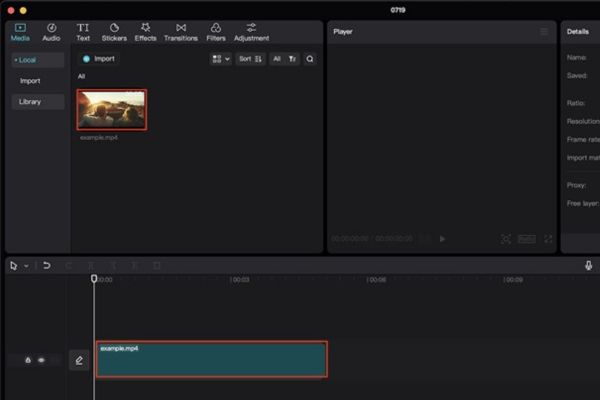
Task: Click the Ratio label in Details panel
Action: (576, 103)
